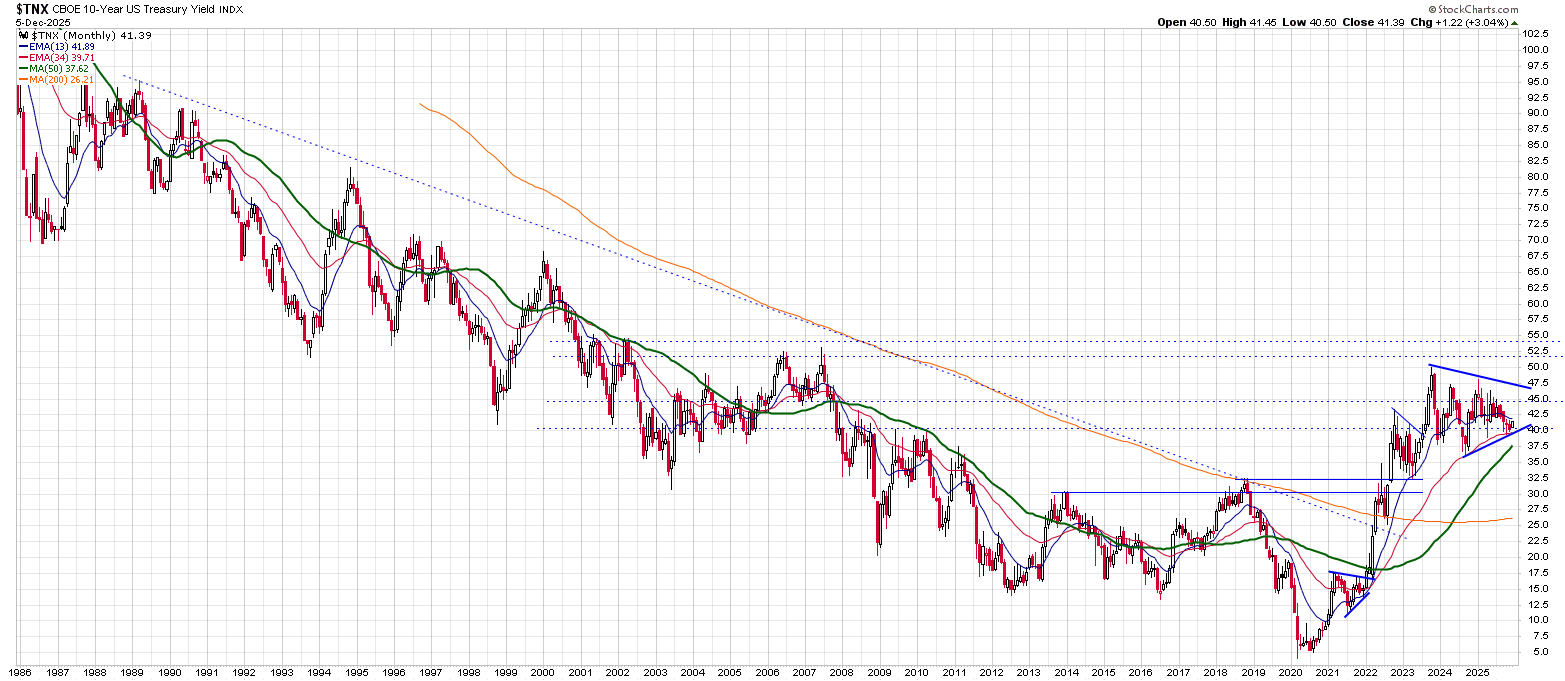Open the StockCharts.com watermark link
1565x681 pixels.
point(1472,9)
